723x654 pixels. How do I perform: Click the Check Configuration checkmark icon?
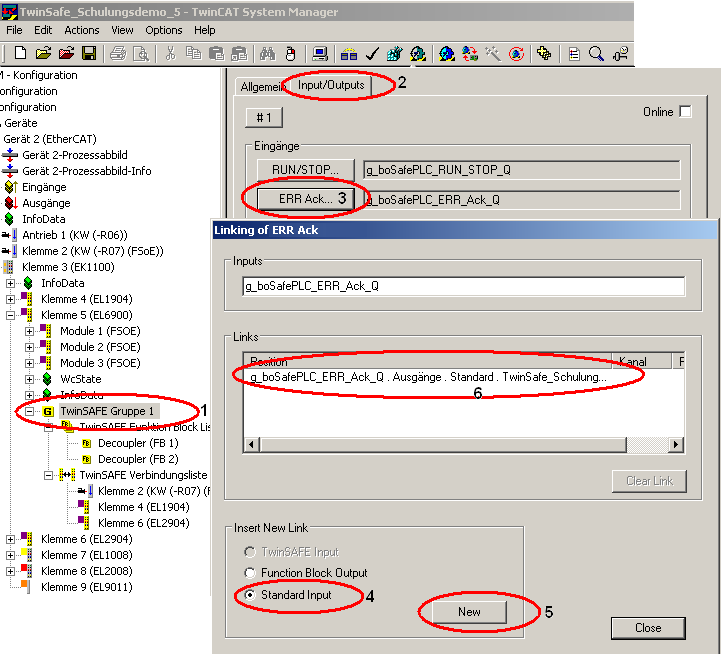tap(372, 54)
